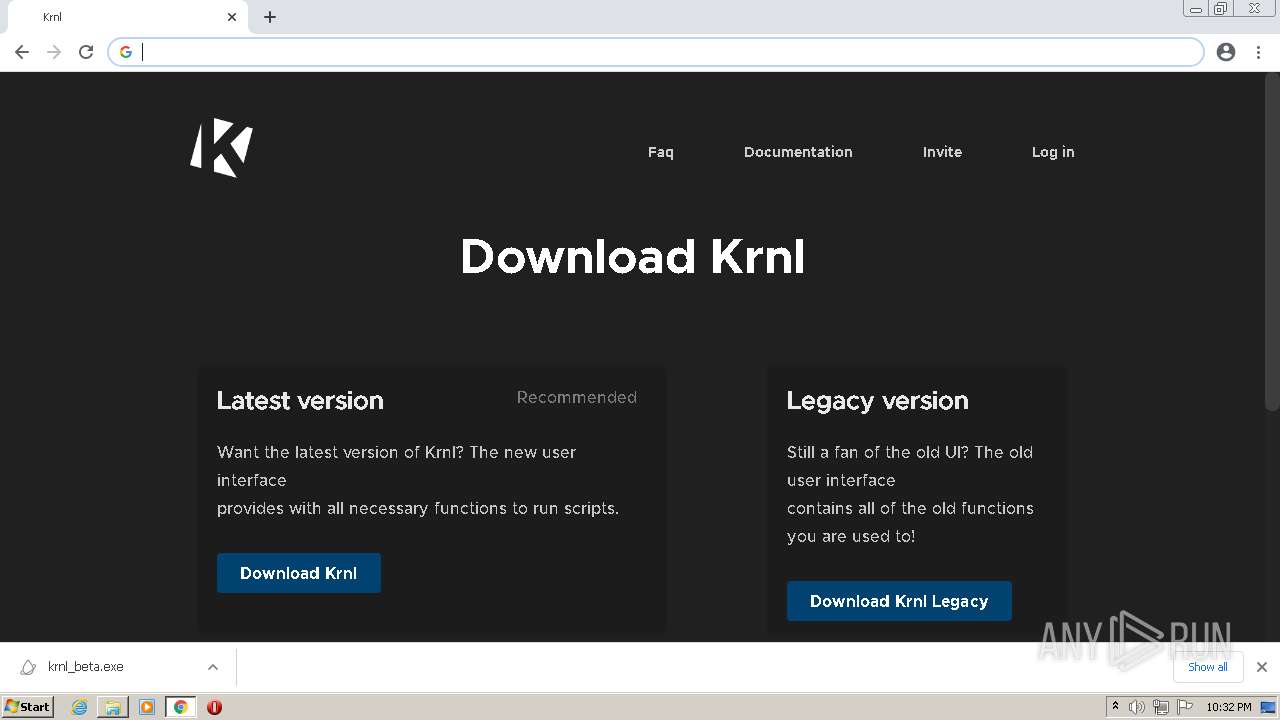Screen dimensions: 1280x720
Task: Open Documentation from site navigation
Action: click(x=798, y=152)
